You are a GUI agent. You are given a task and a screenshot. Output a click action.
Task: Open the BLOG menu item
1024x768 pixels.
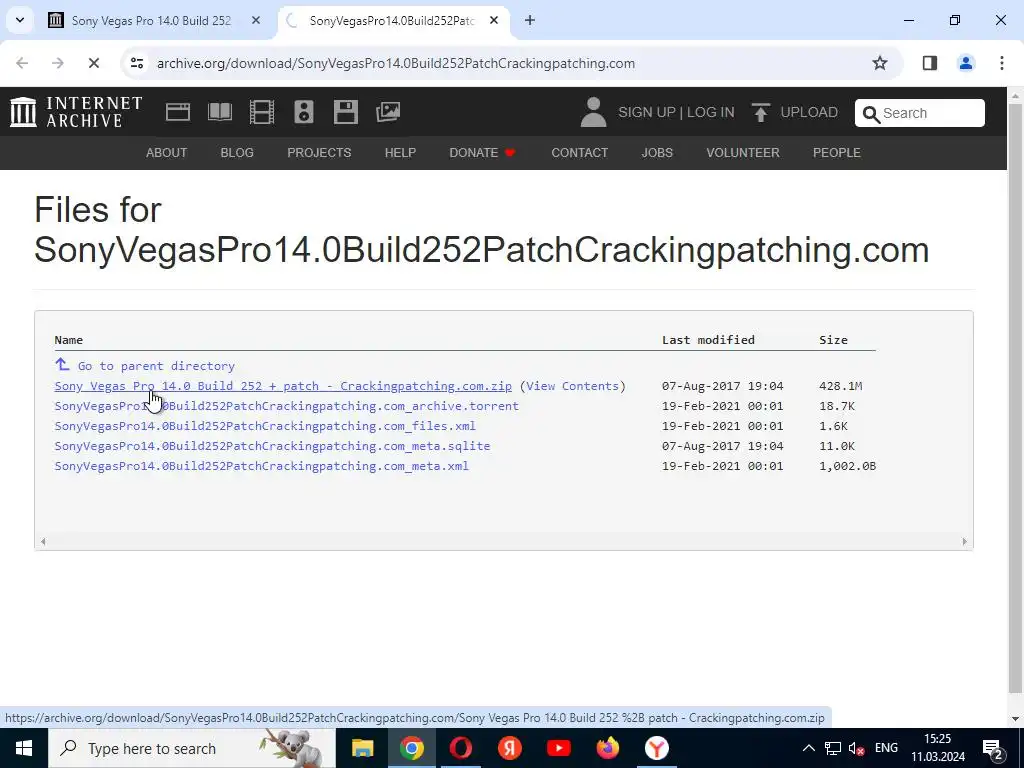[237, 153]
